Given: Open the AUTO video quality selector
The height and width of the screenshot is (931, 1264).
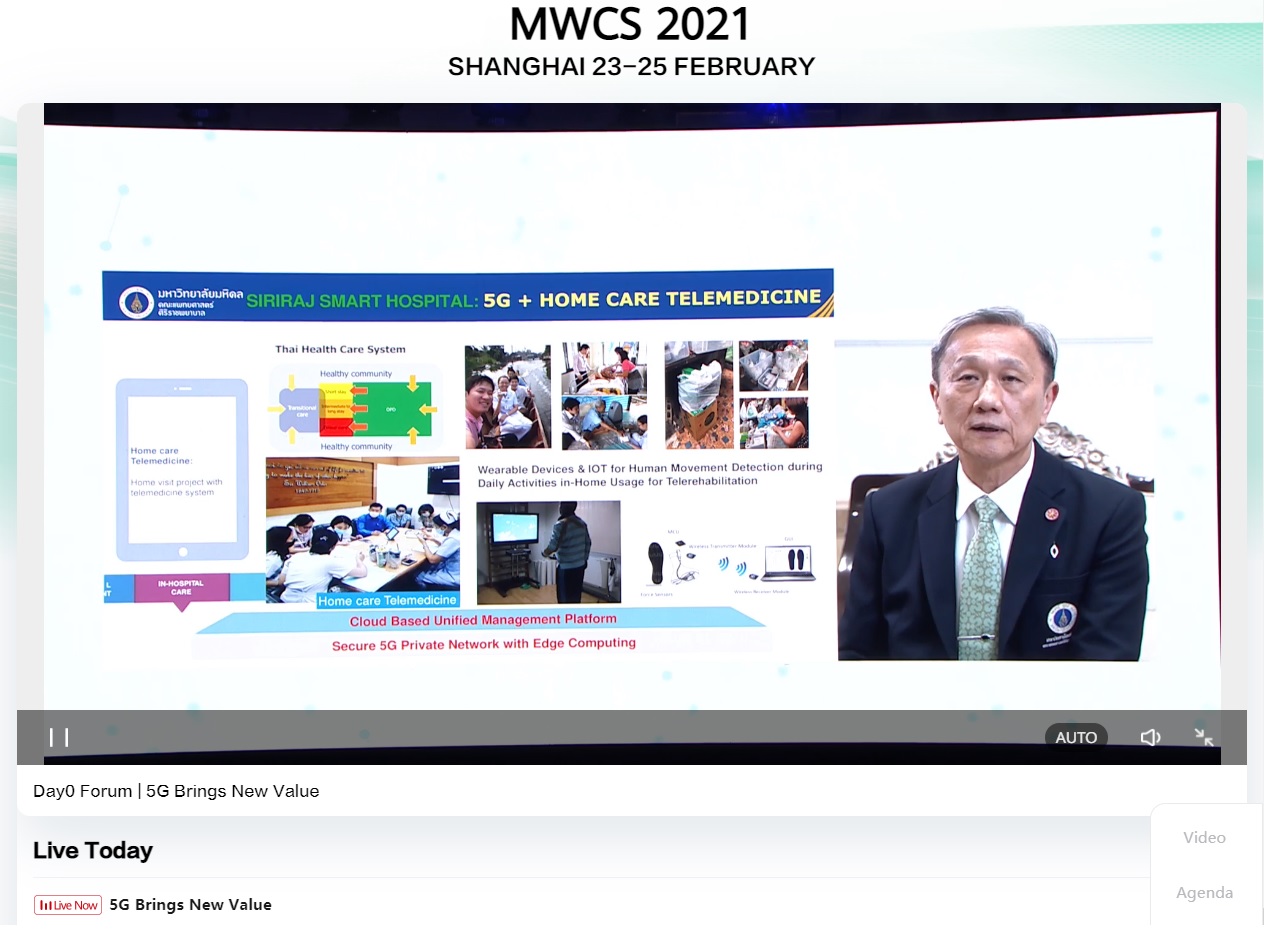Looking at the screenshot, I should pos(1076,738).
